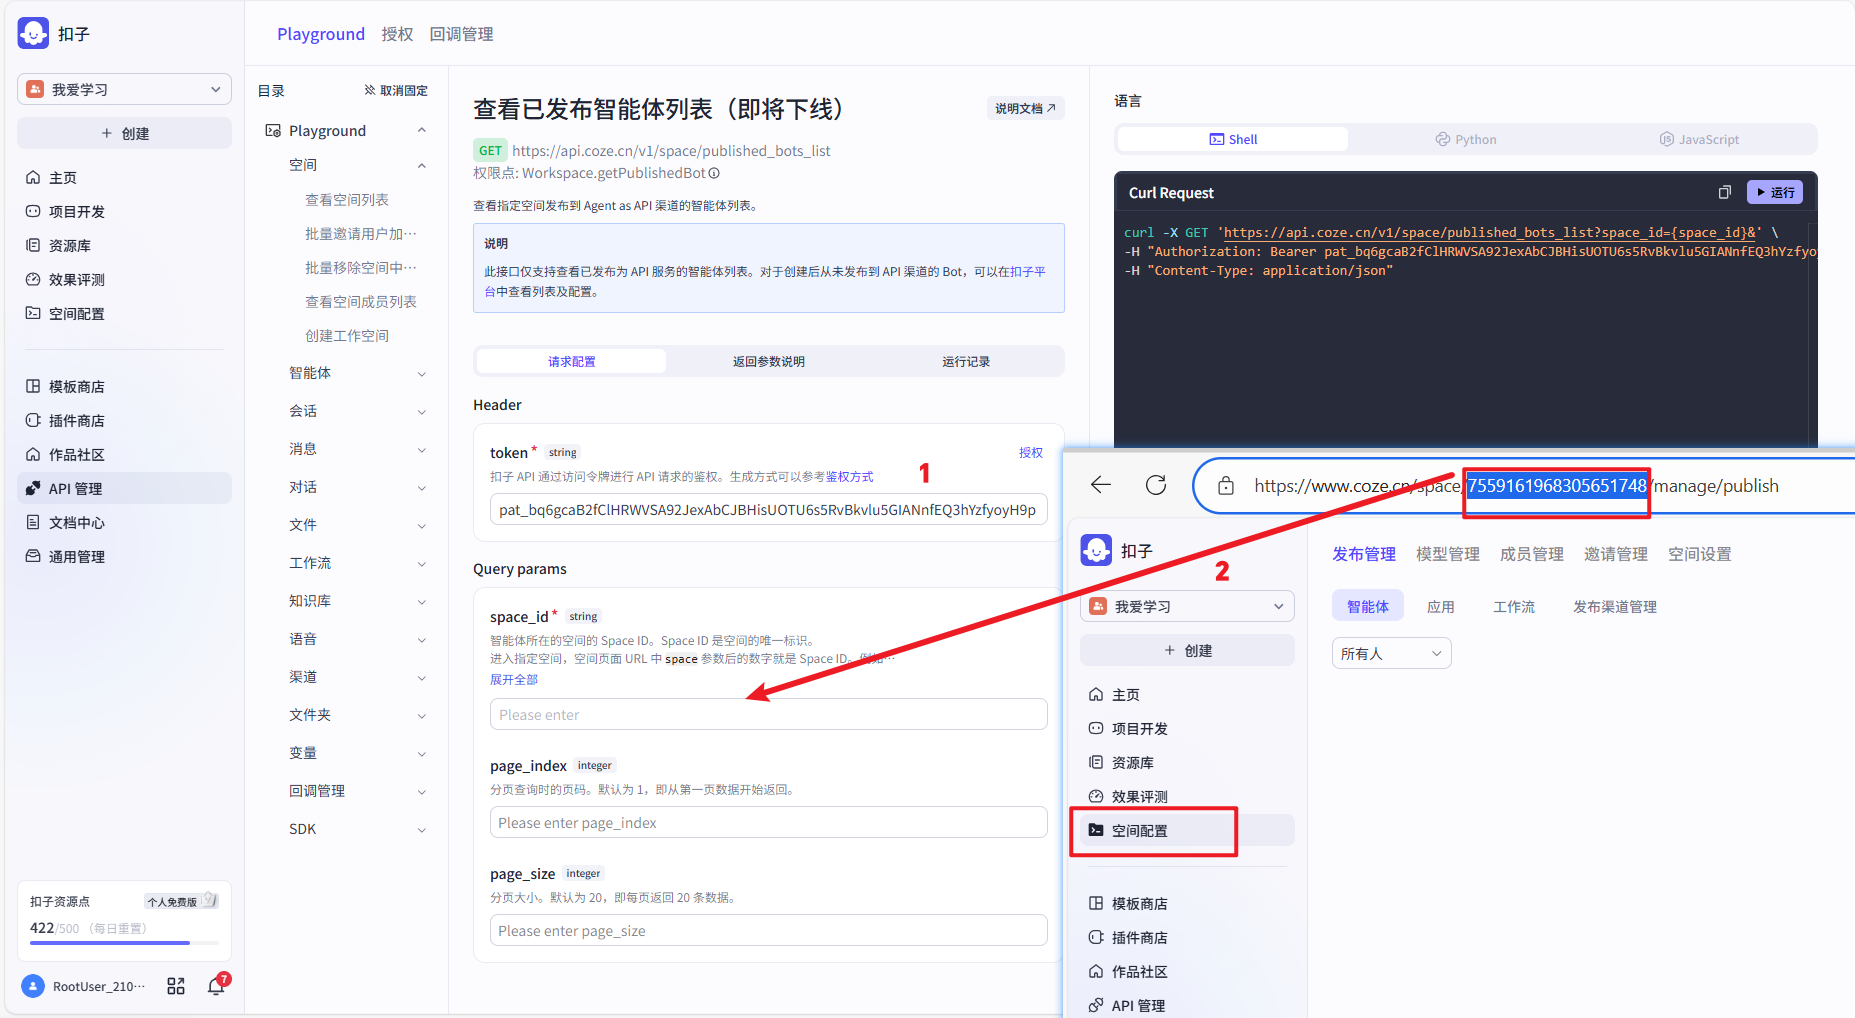
Task: Select 应用 tab in overlay window
Action: (x=1440, y=606)
